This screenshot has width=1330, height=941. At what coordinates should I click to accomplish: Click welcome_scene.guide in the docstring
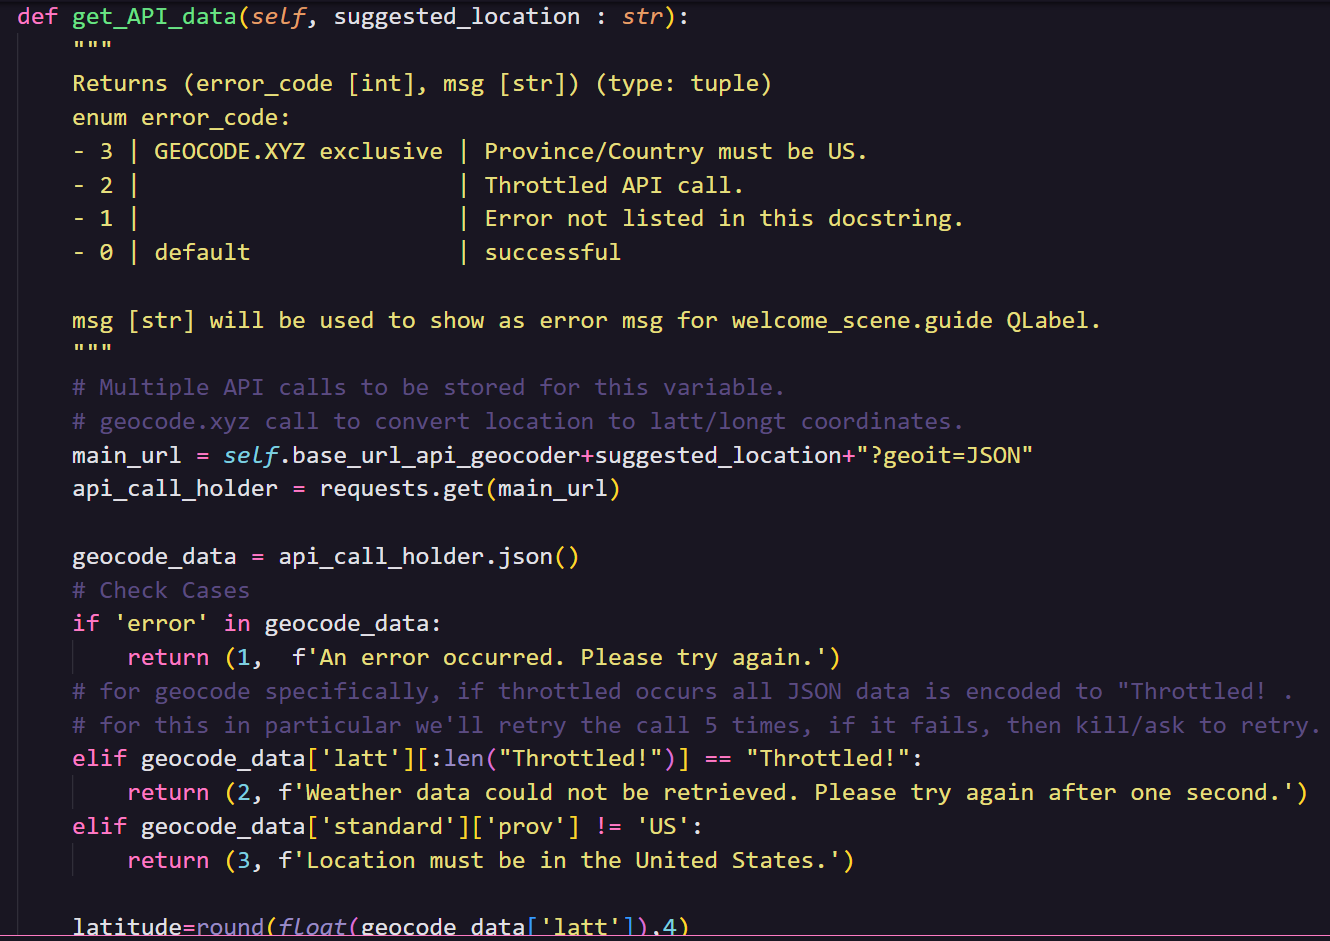pyautogui.click(x=862, y=320)
